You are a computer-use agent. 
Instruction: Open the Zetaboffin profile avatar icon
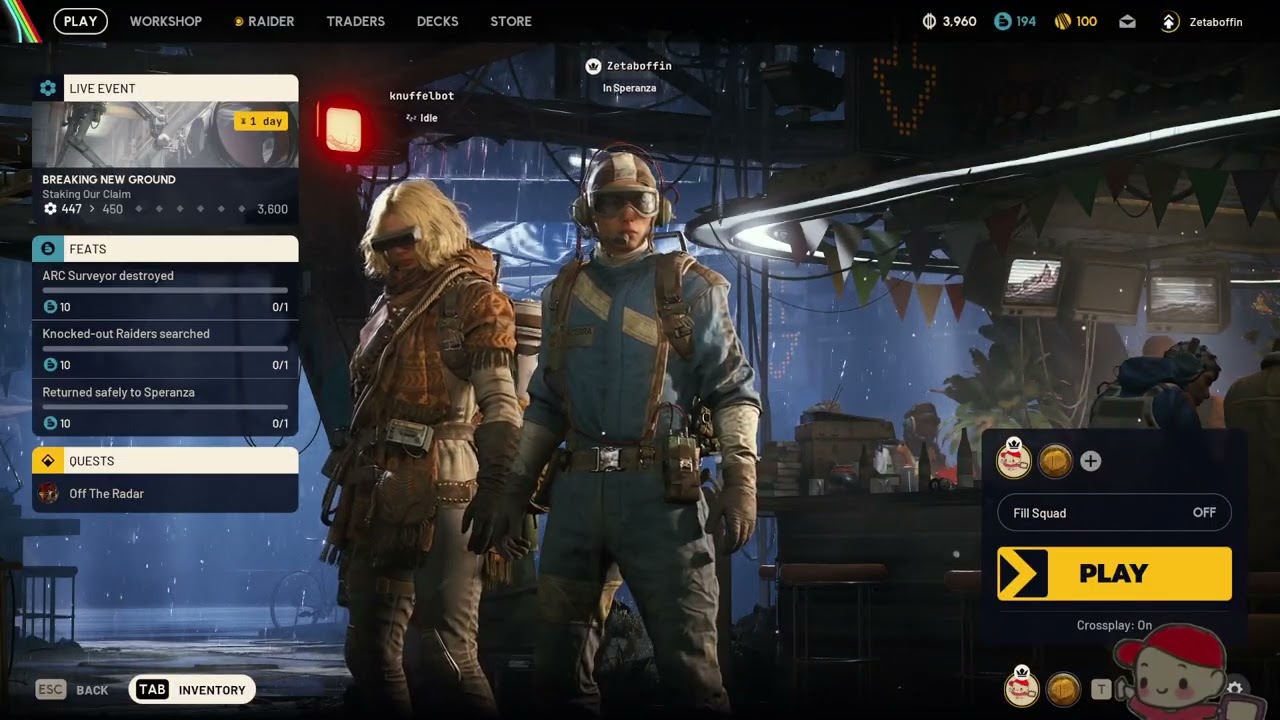tap(1170, 21)
